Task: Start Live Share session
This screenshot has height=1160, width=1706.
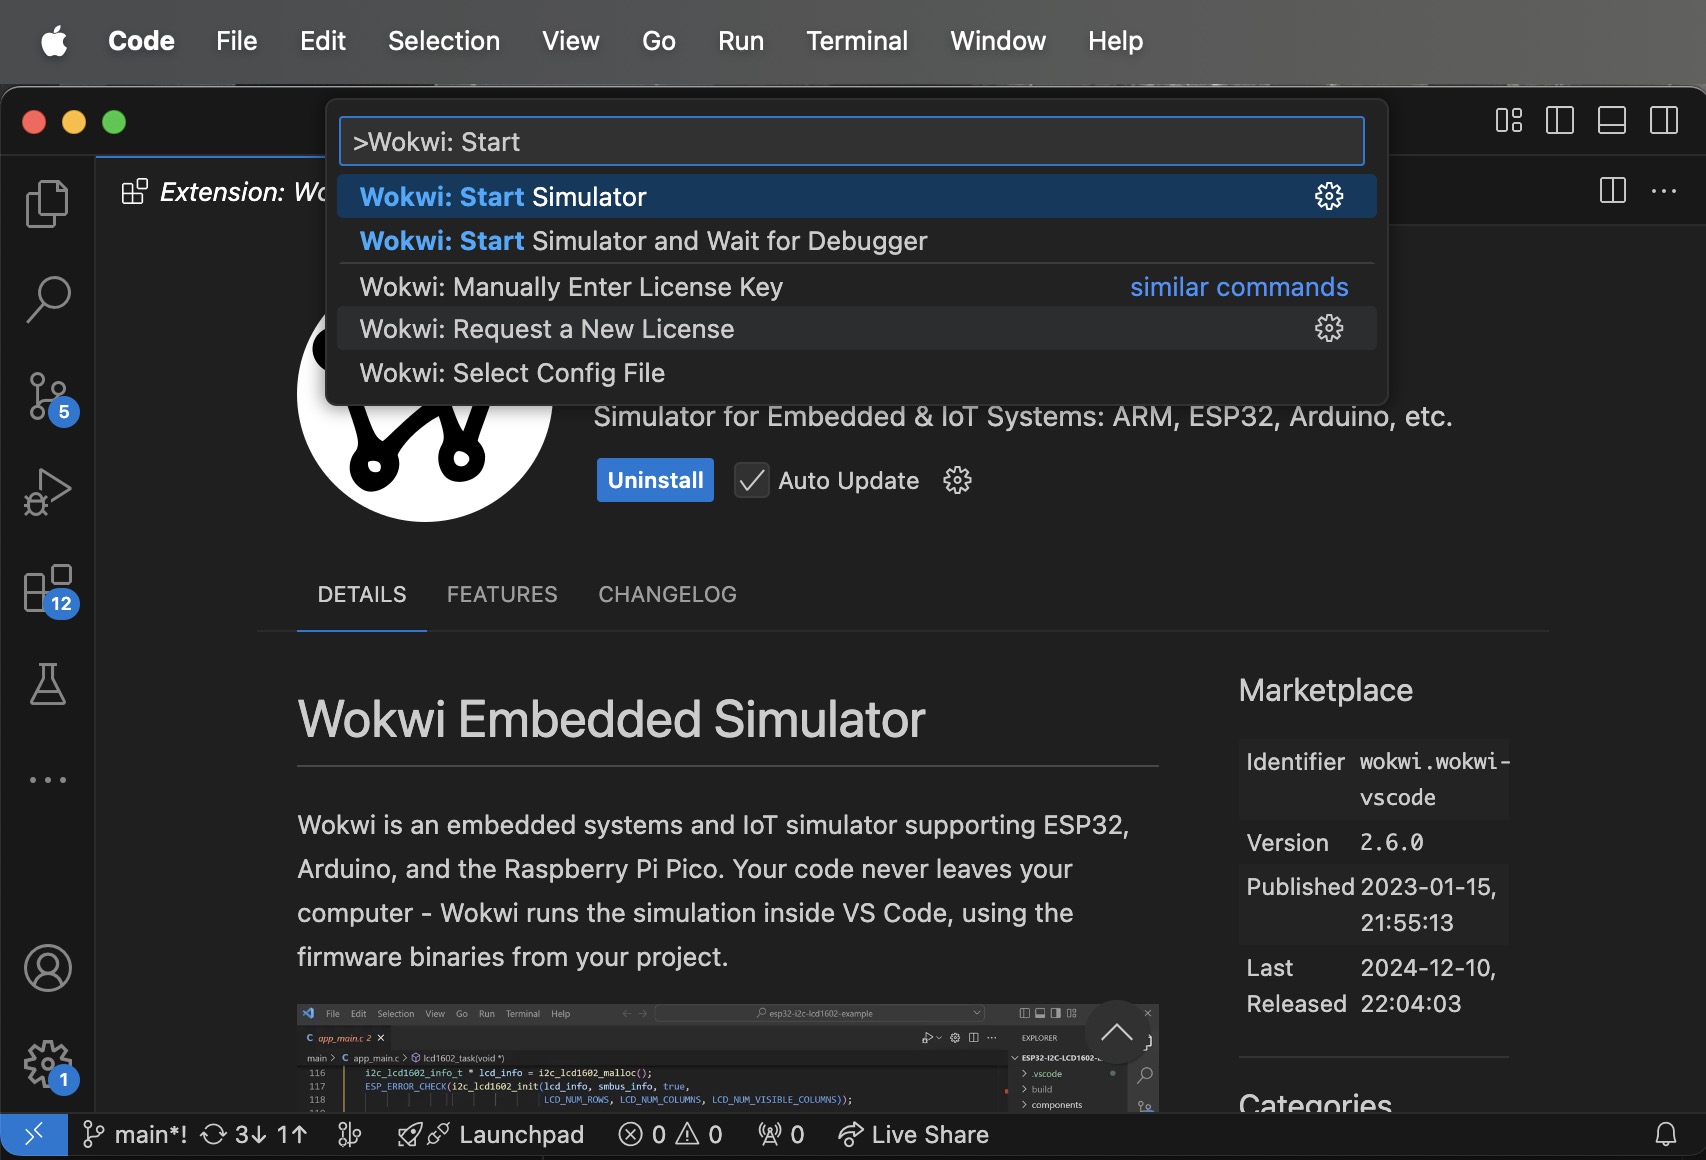Action: click(x=913, y=1135)
